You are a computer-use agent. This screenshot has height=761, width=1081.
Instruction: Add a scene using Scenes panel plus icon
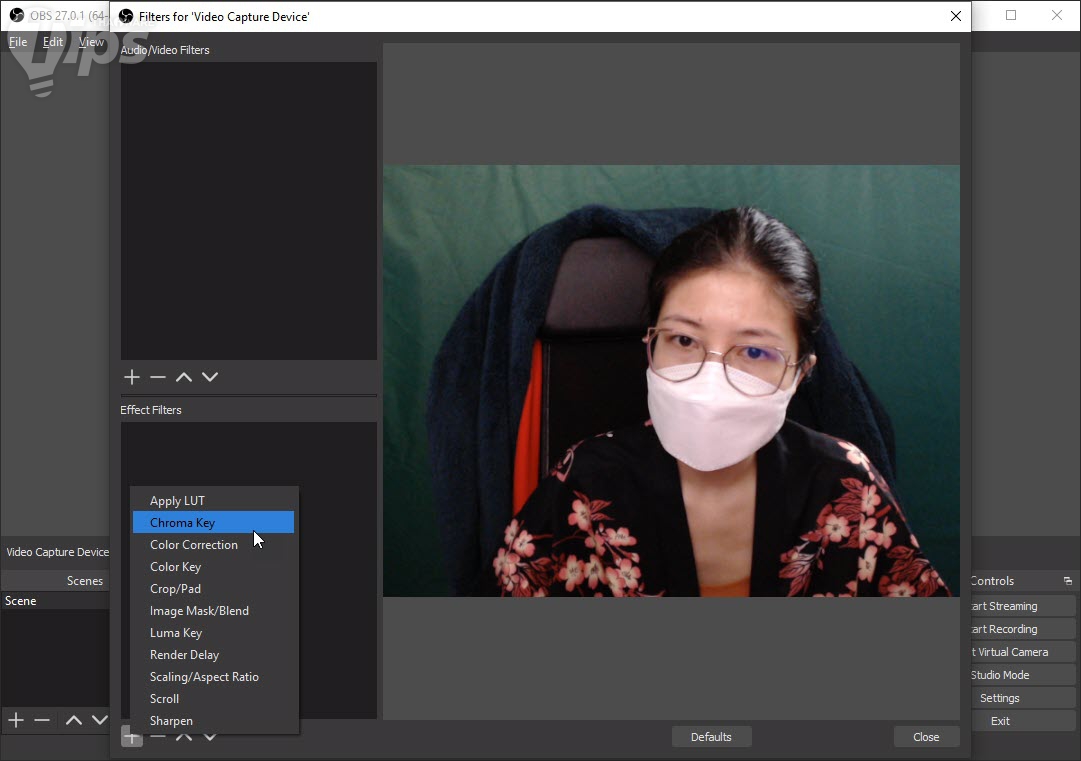[x=16, y=720]
